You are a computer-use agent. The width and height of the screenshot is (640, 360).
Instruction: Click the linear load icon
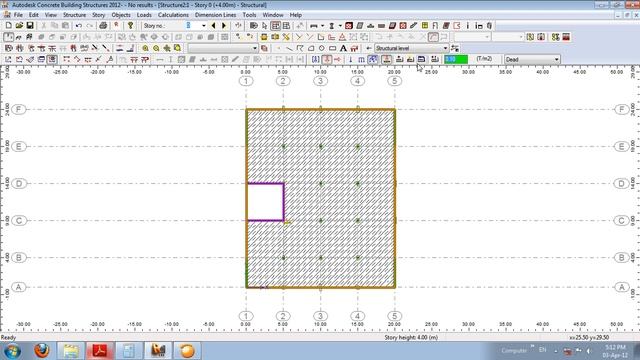[361, 60]
